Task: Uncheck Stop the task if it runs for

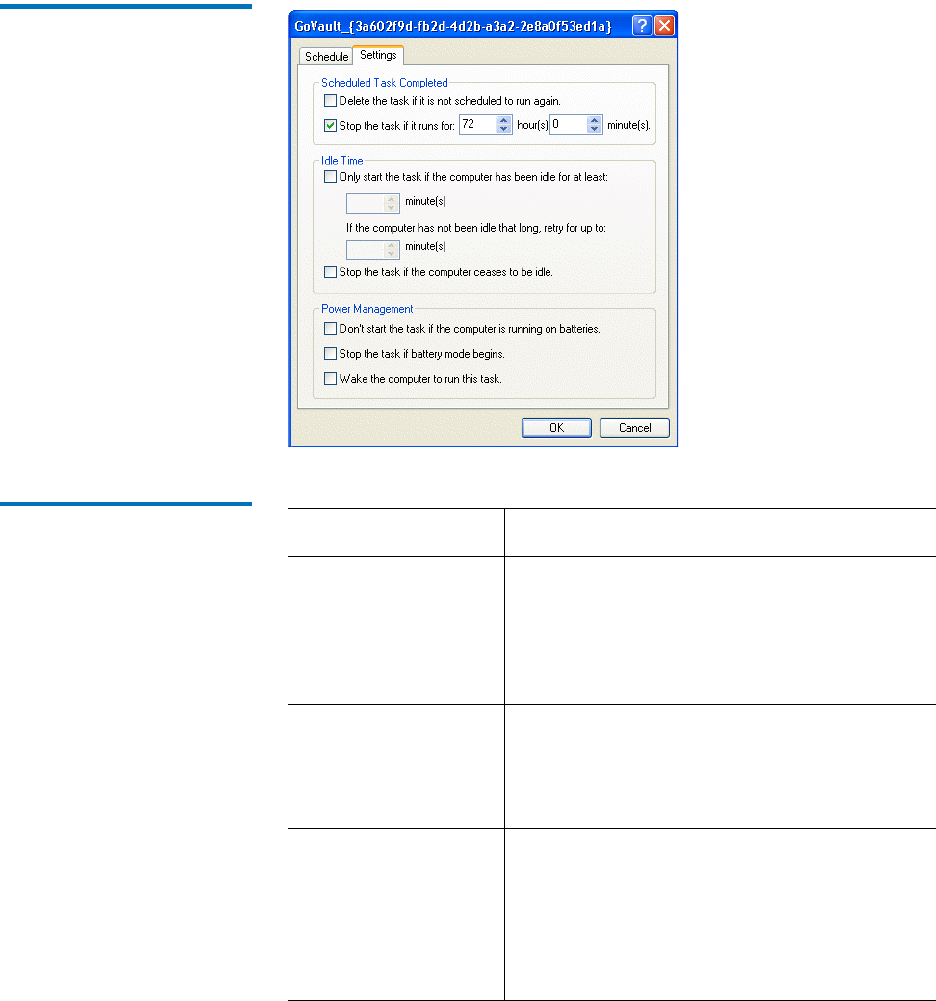Action: (331, 126)
